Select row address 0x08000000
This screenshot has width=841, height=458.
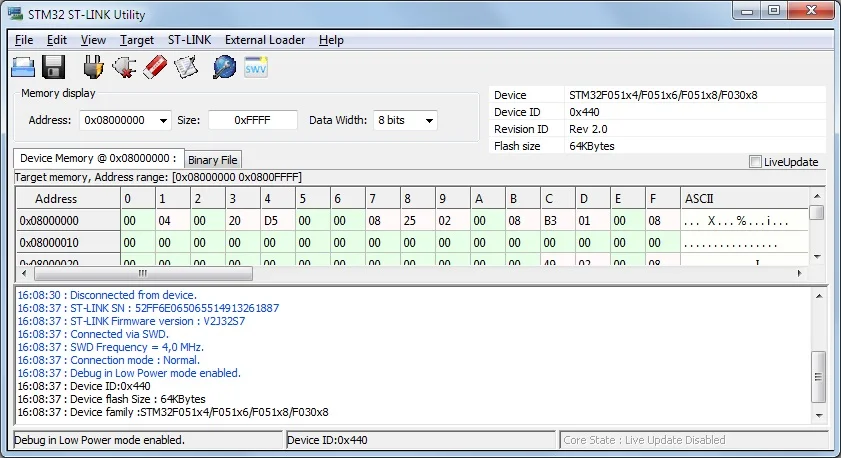tap(68, 220)
